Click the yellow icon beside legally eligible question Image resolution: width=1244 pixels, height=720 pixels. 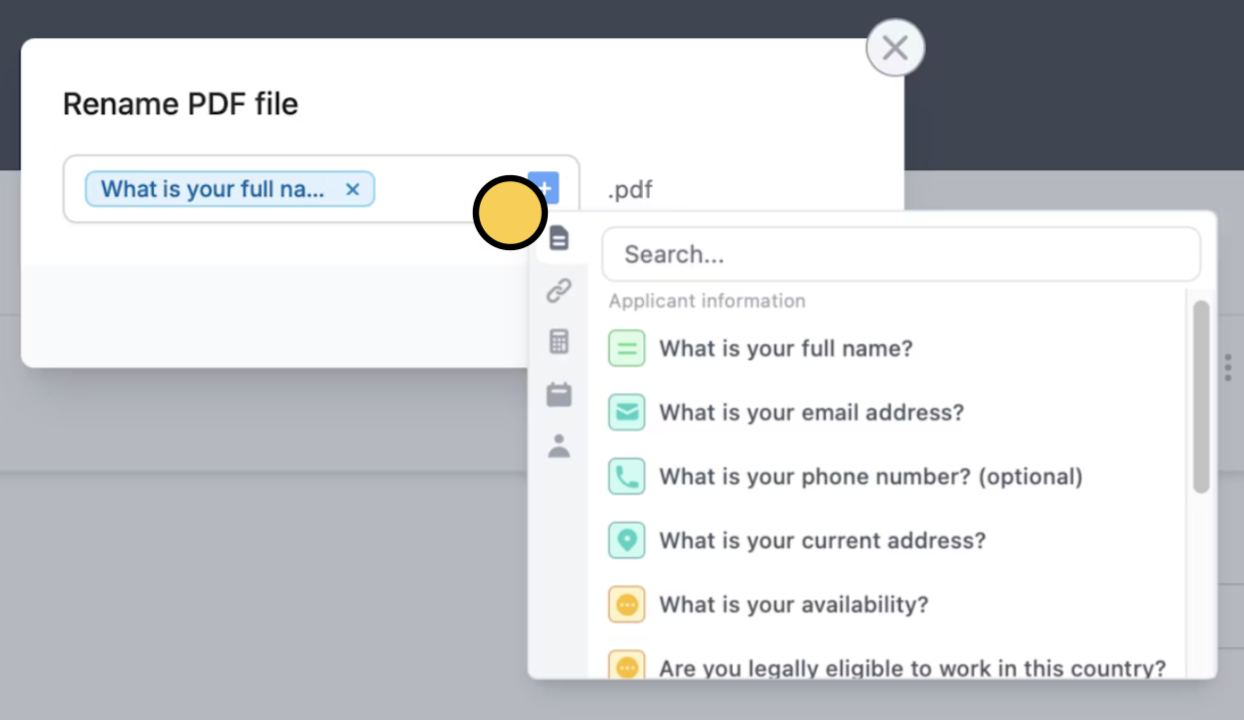pyautogui.click(x=627, y=665)
